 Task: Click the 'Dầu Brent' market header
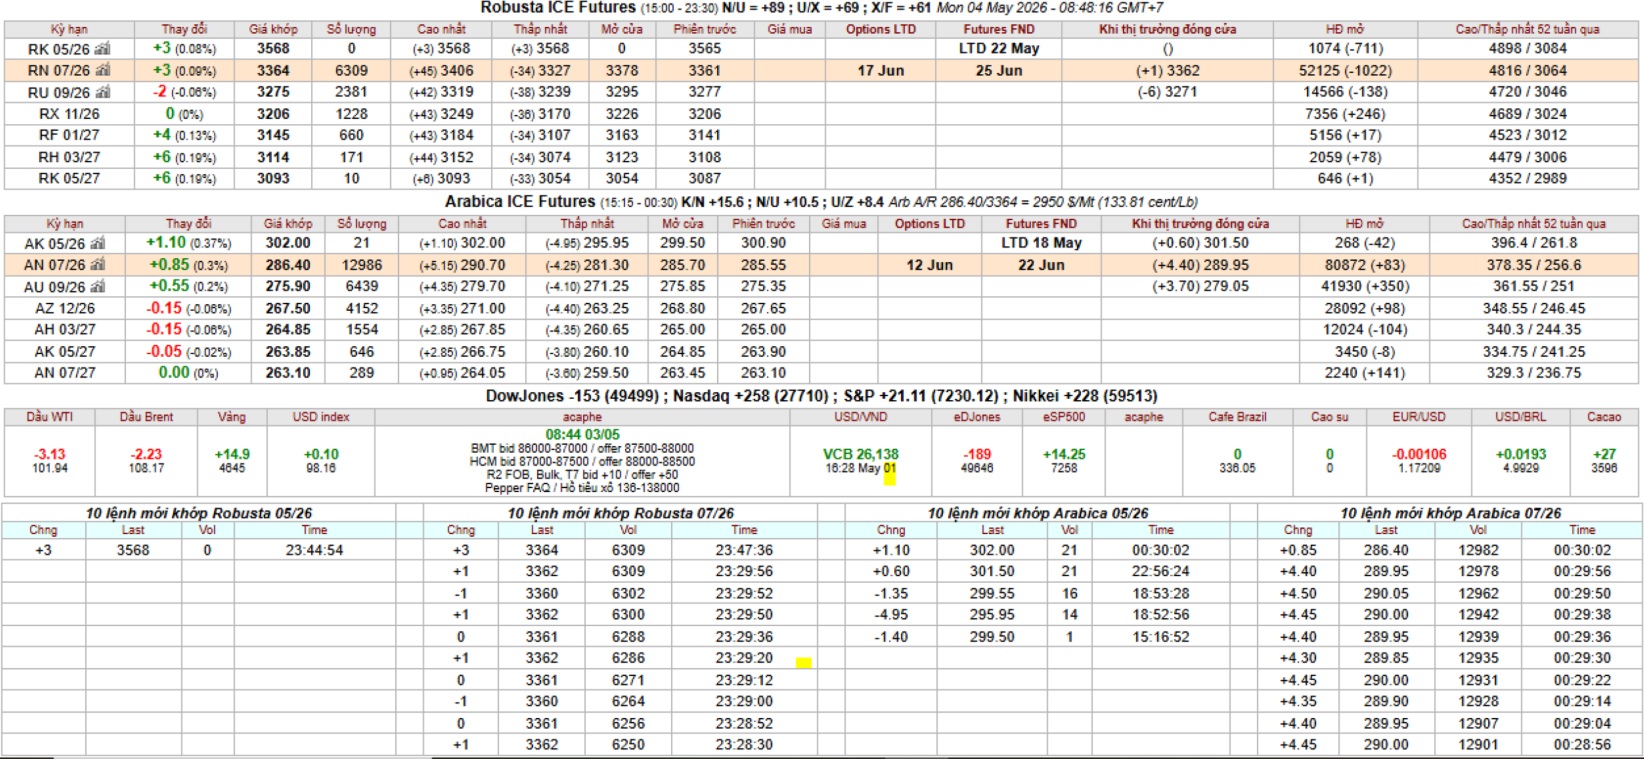click(x=146, y=417)
